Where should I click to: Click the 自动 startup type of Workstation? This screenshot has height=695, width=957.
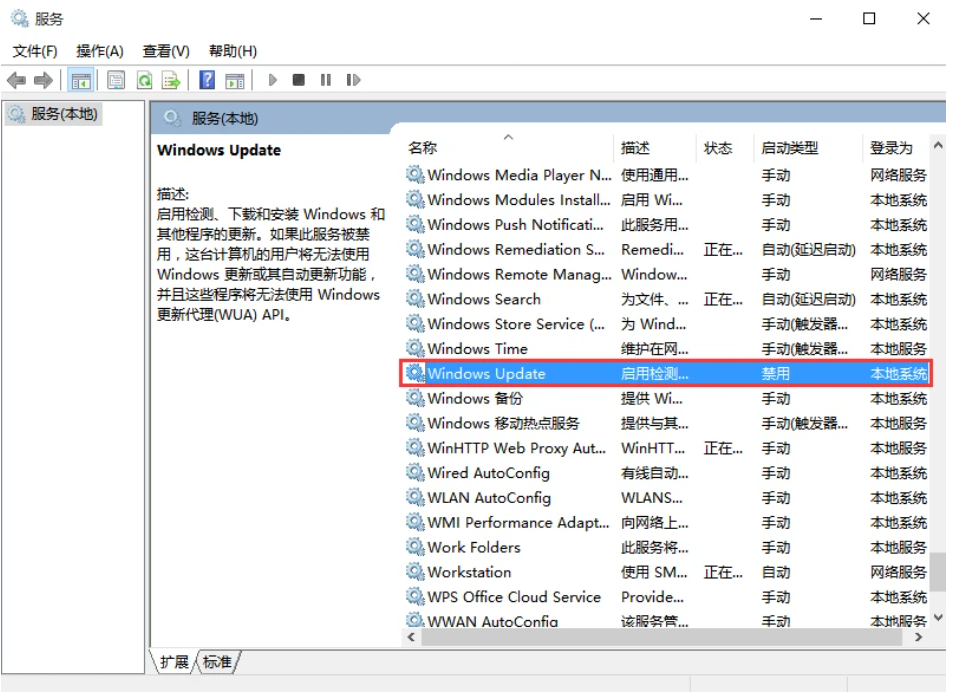click(x=776, y=572)
